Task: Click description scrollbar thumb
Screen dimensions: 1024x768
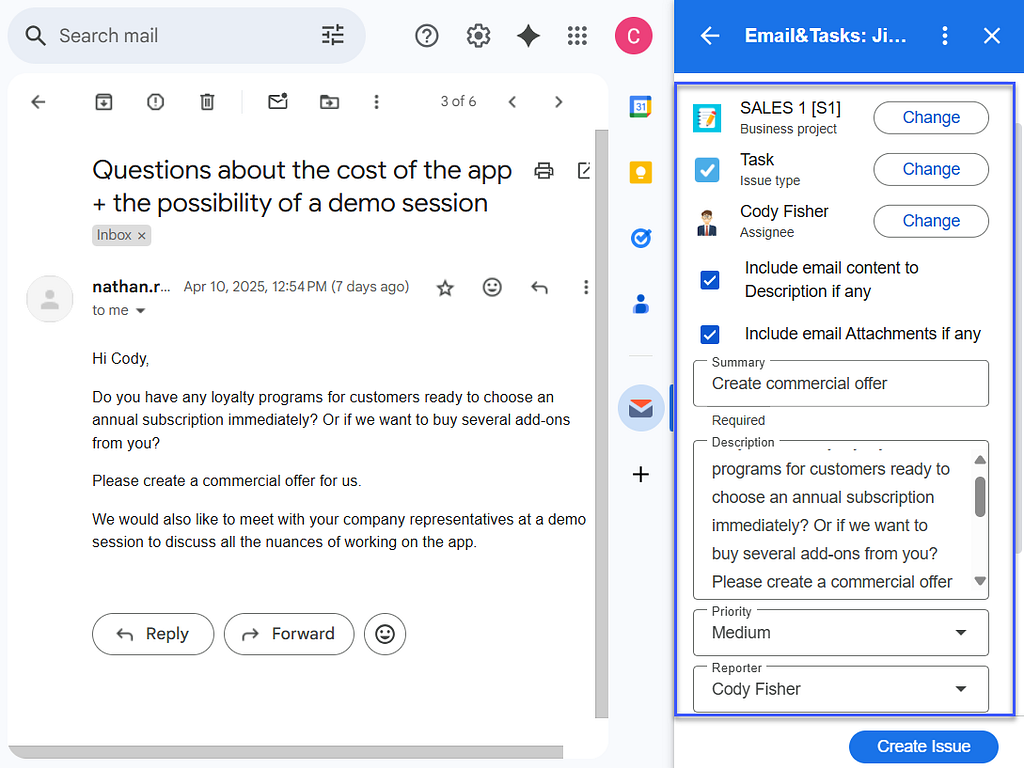Action: click(x=980, y=497)
